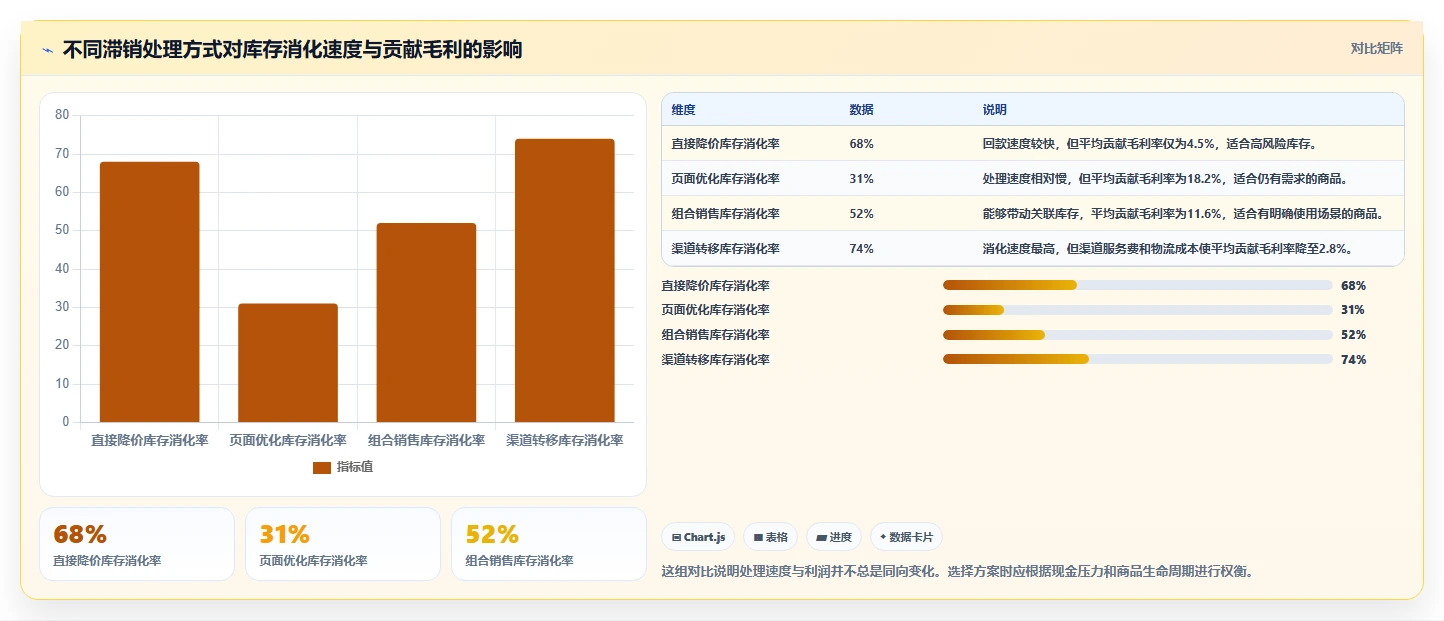Viewport: 1444px width, 621px height.
Task: Open the 68% 直接降价库存消化率 stat card
Action: click(x=137, y=544)
